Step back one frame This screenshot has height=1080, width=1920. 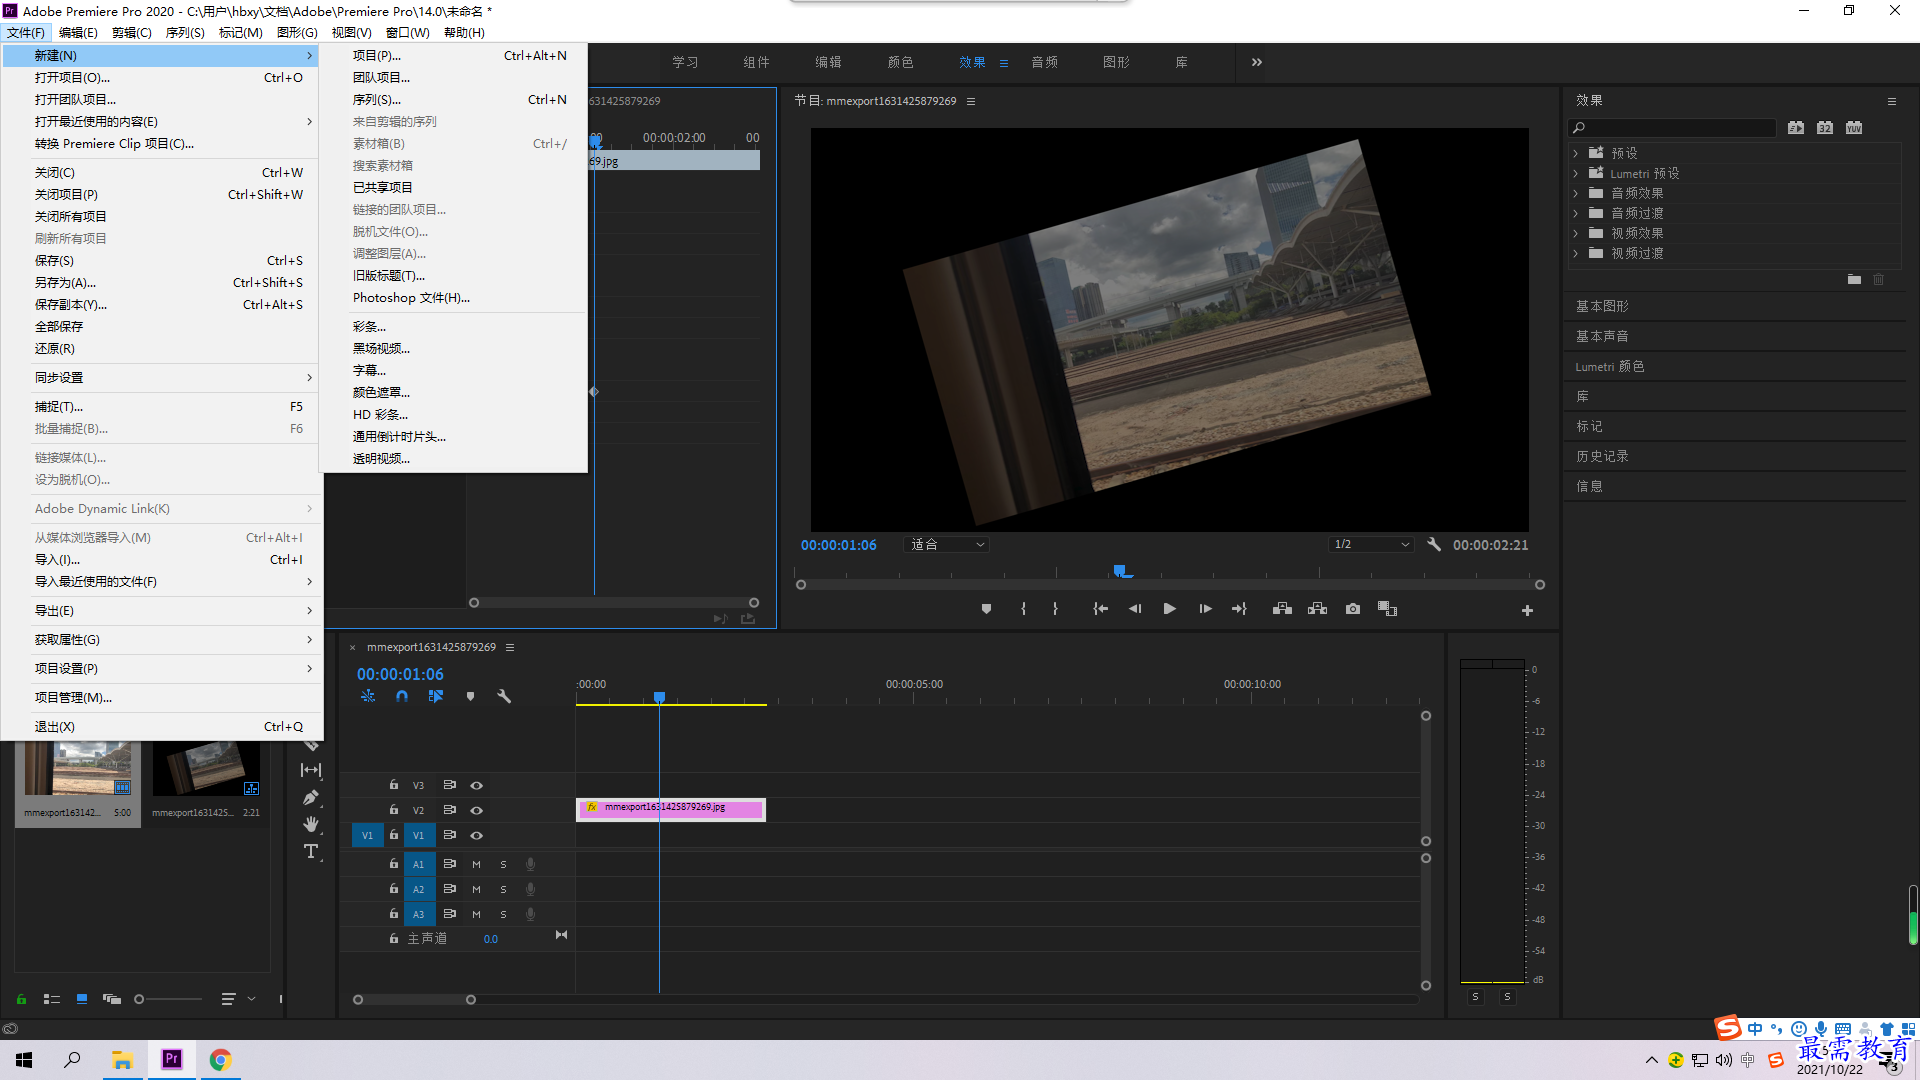point(1135,609)
